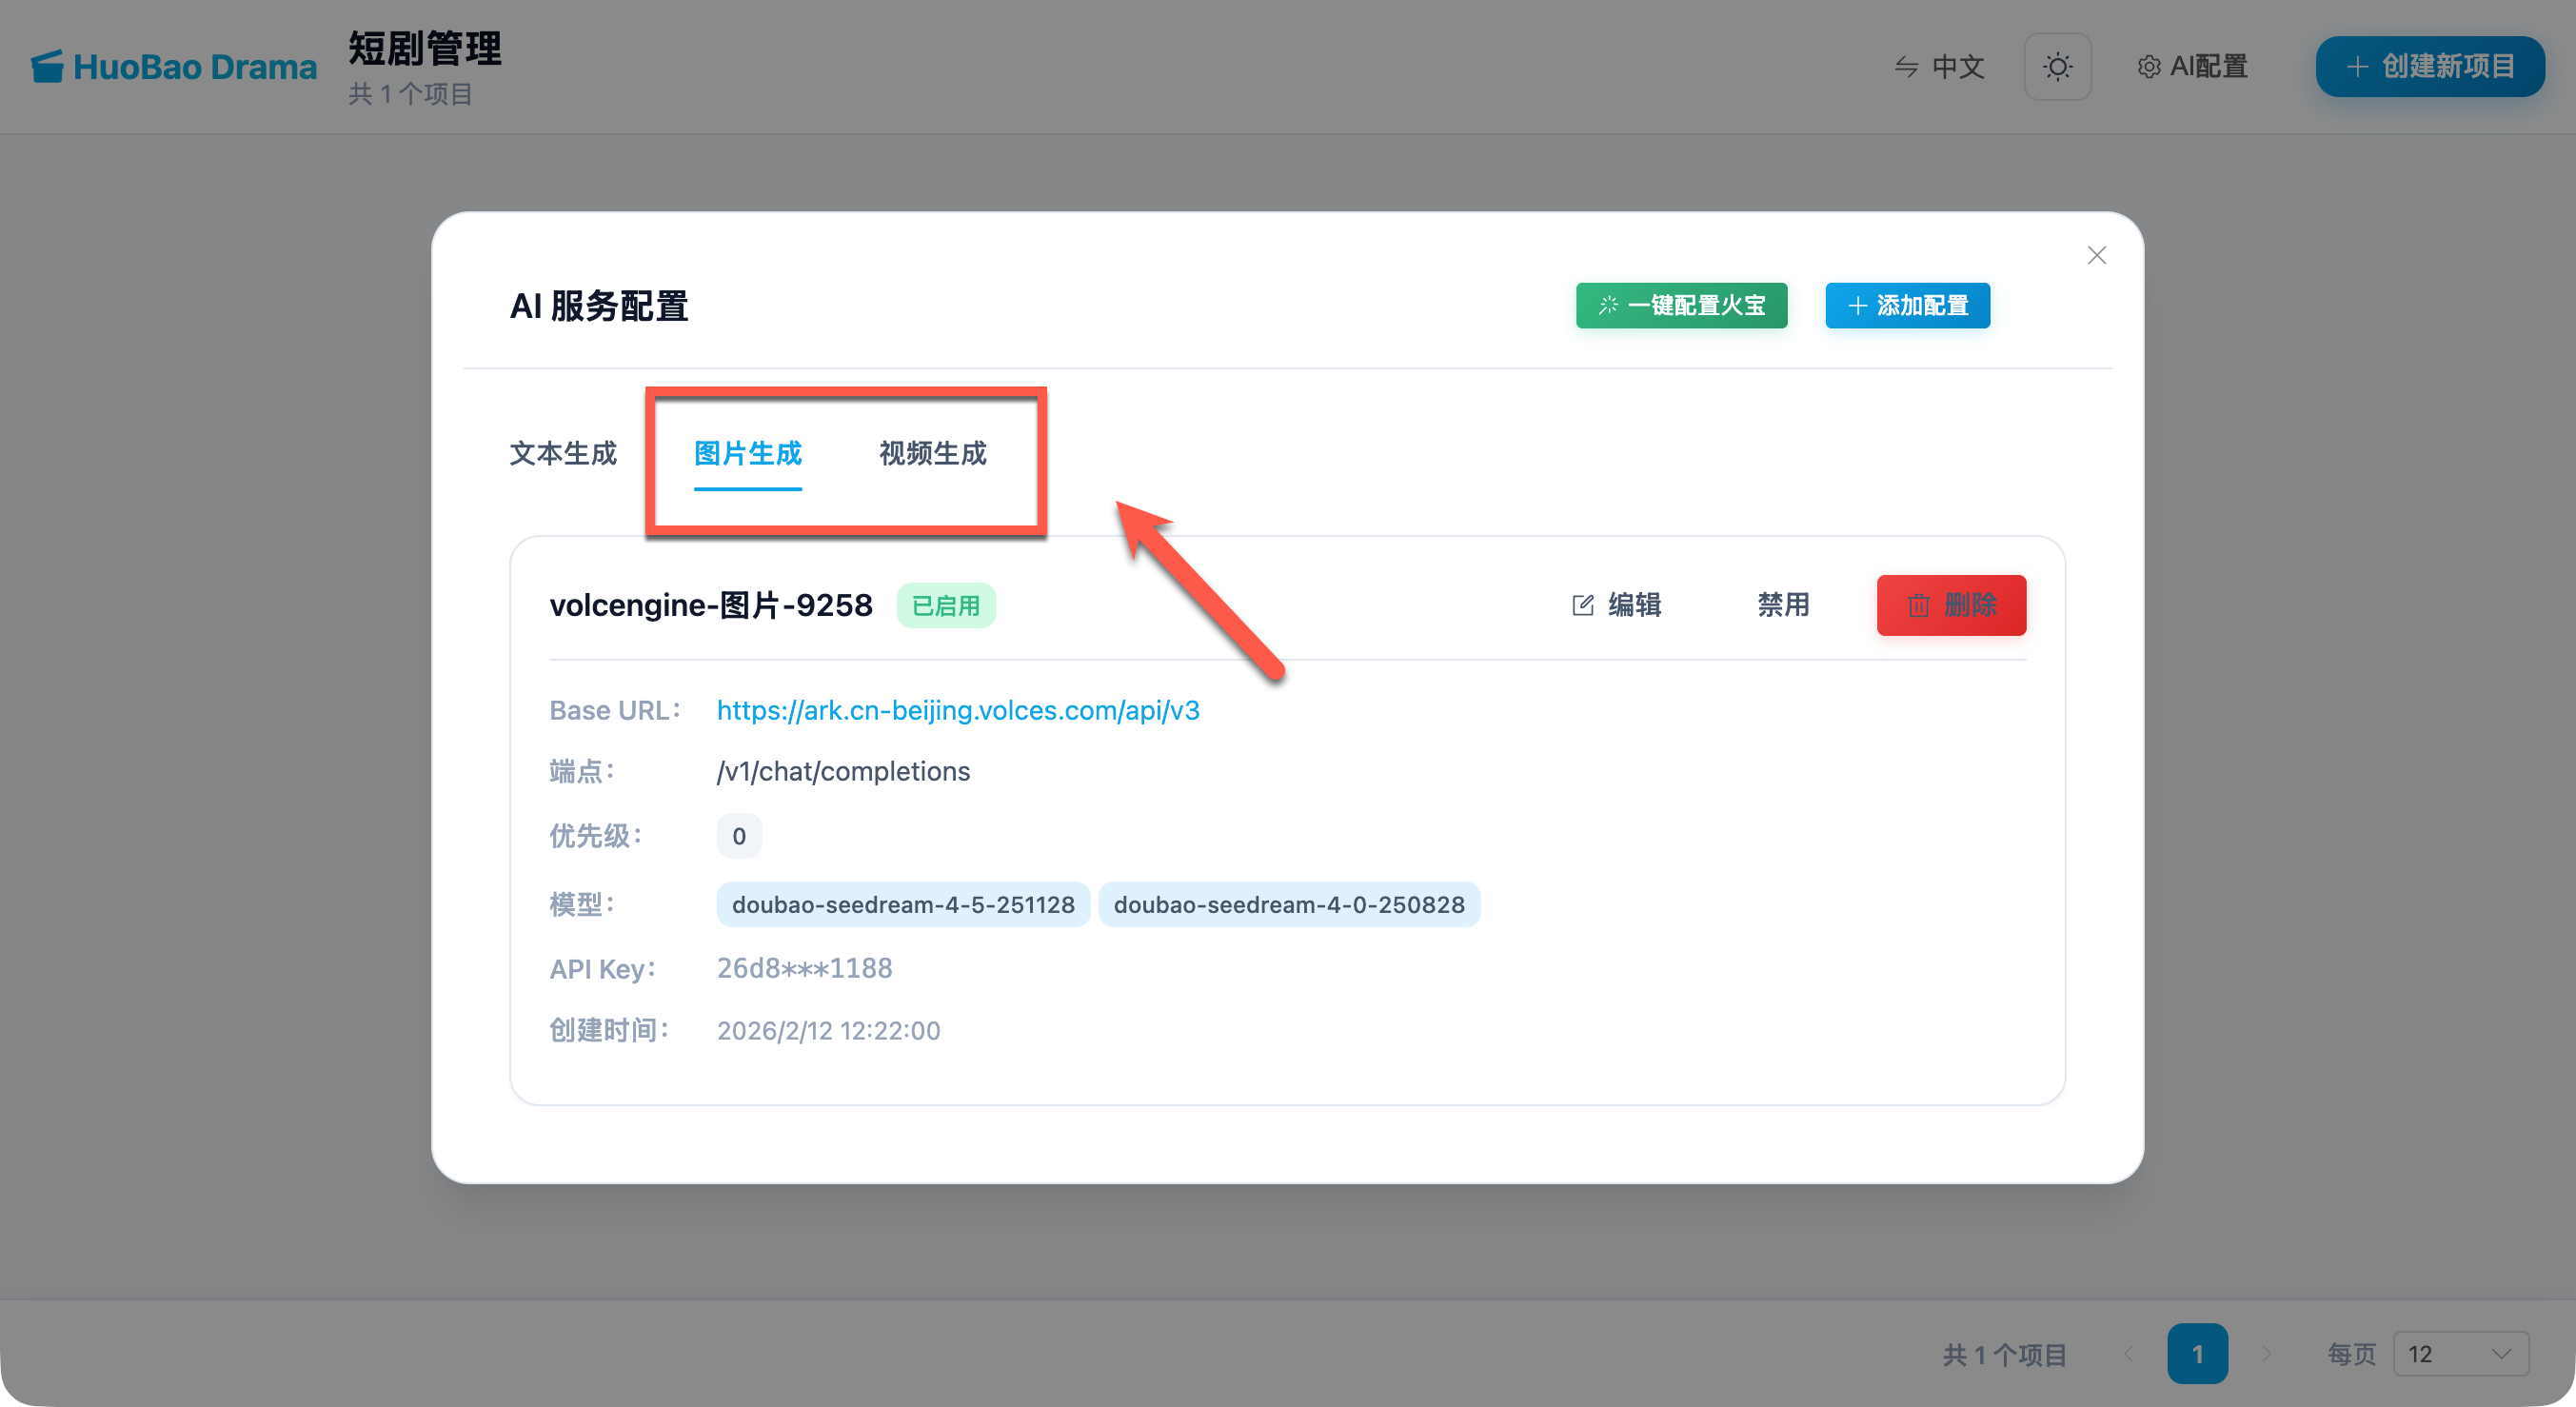Click the previous page chevron
This screenshot has width=2576, height=1407.
(x=2128, y=1353)
